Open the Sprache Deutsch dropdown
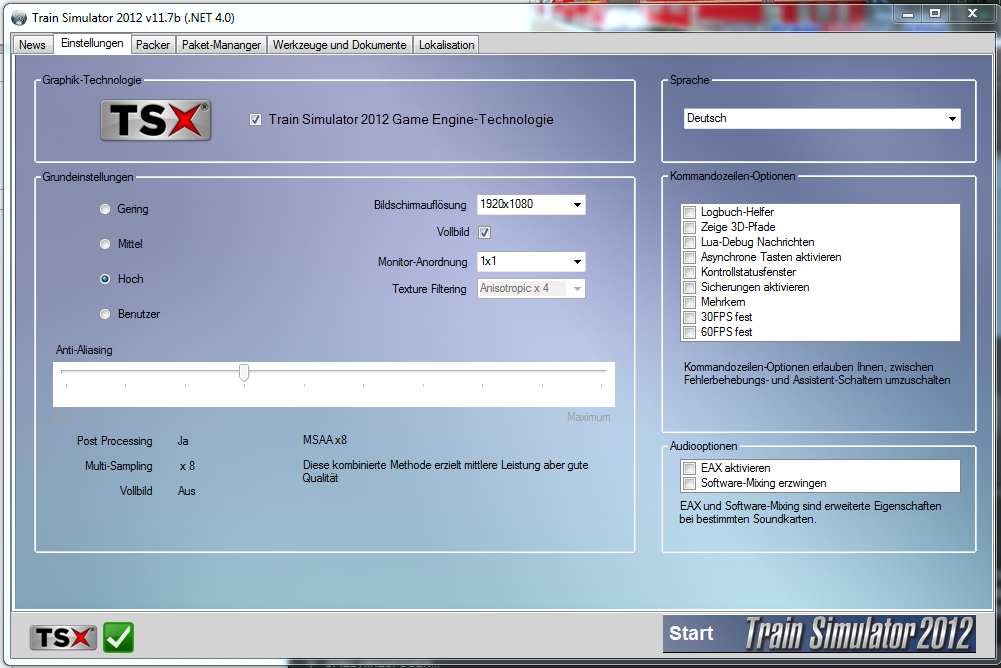The height and width of the screenshot is (668, 1001). (822, 119)
